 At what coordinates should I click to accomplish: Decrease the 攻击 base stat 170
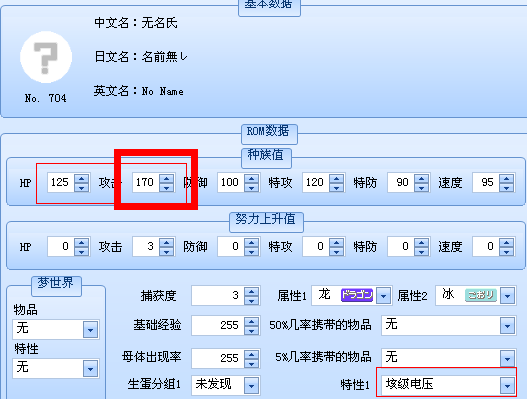(x=166, y=188)
